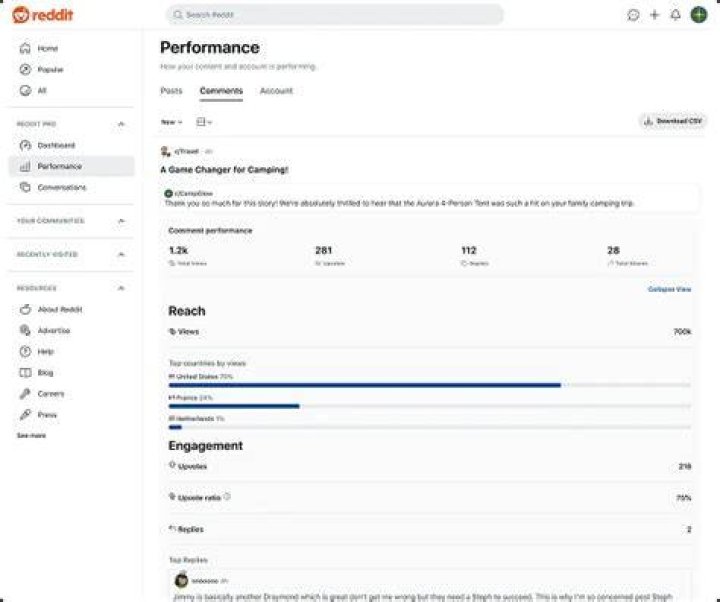The image size is (720, 602).
Task: Switch to the Account tab
Action: click(276, 91)
